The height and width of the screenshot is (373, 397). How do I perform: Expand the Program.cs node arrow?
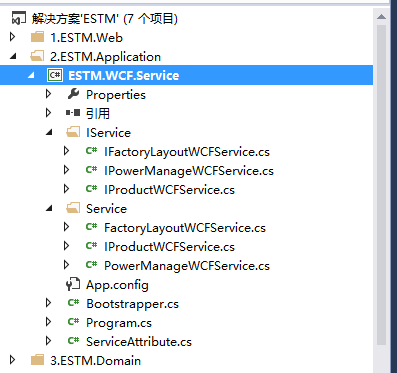tap(49, 322)
